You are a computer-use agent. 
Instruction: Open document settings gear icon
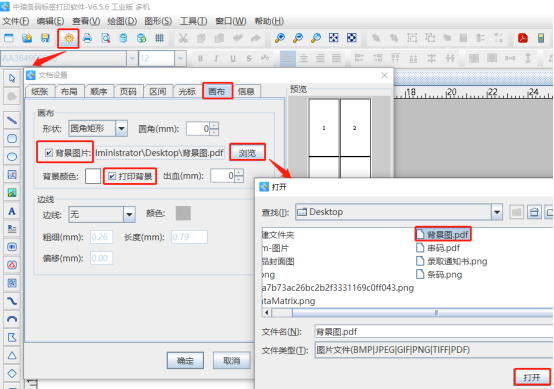point(69,38)
